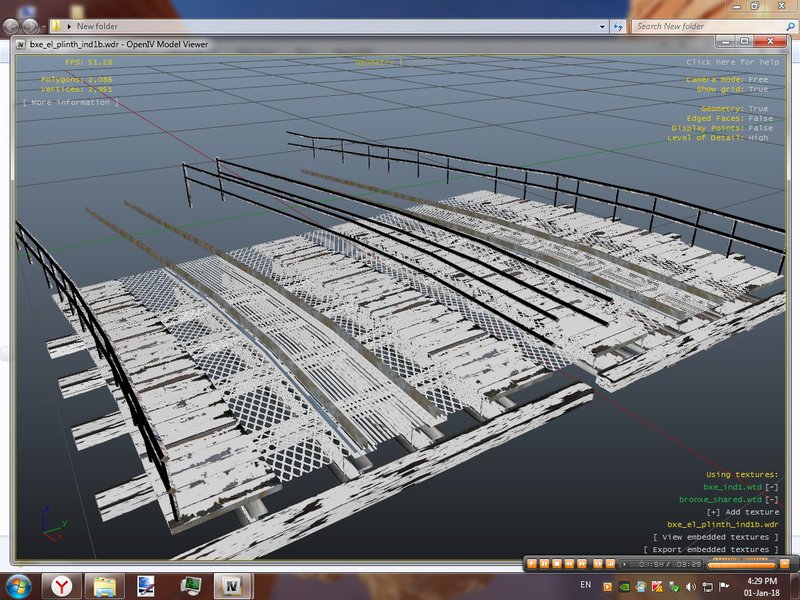Pause playback in the mini player

pos(544,564)
